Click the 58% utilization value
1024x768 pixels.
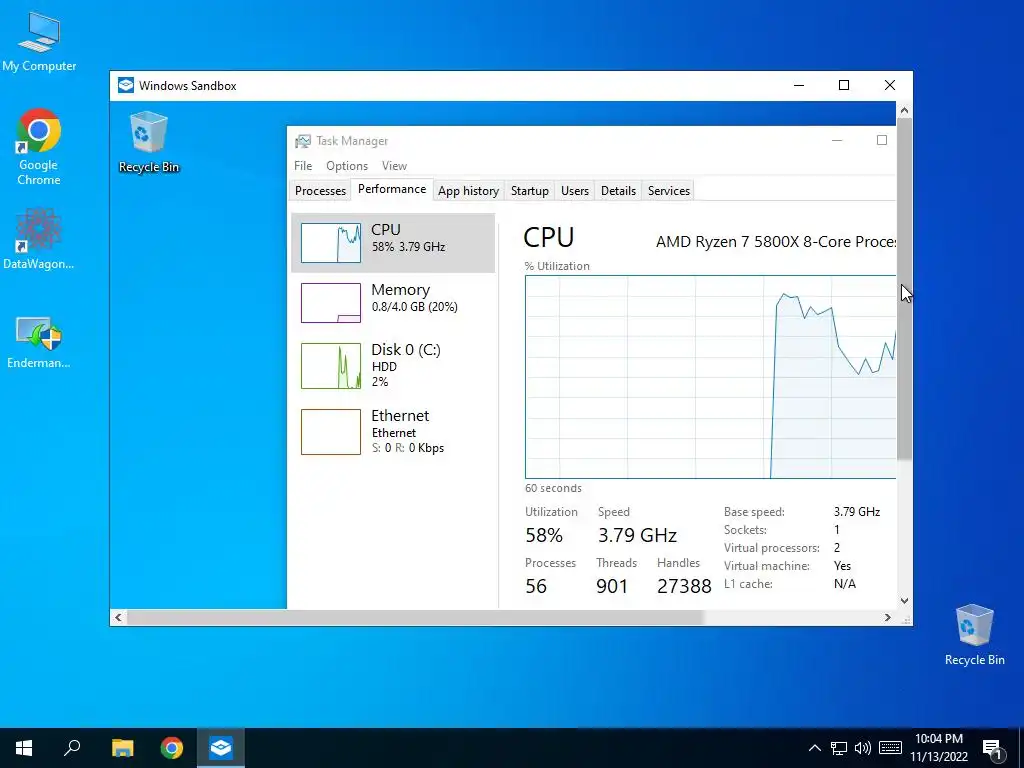pos(544,536)
